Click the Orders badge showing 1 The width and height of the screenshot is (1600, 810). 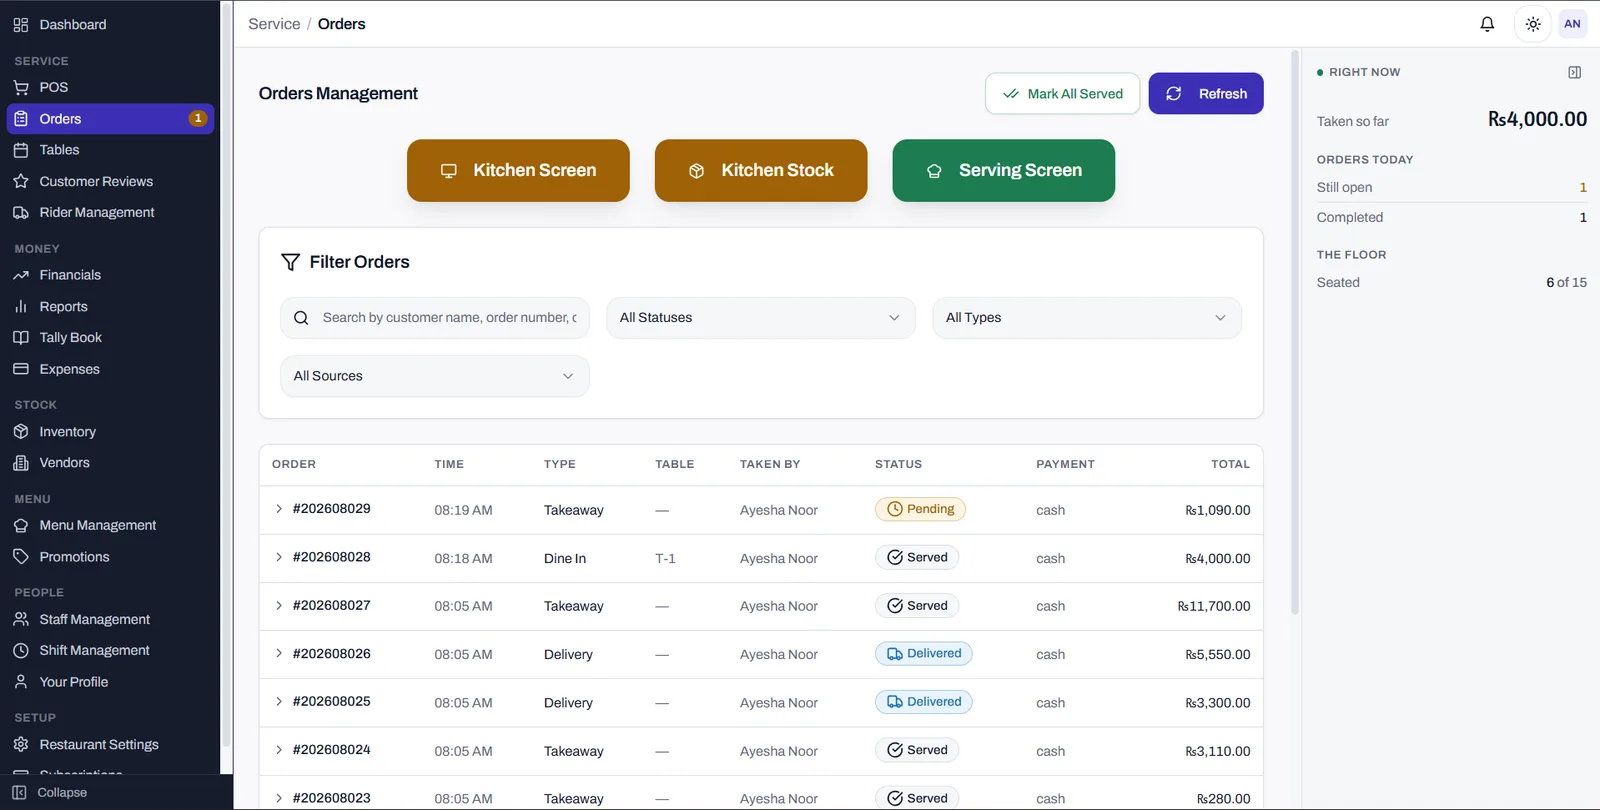(198, 118)
